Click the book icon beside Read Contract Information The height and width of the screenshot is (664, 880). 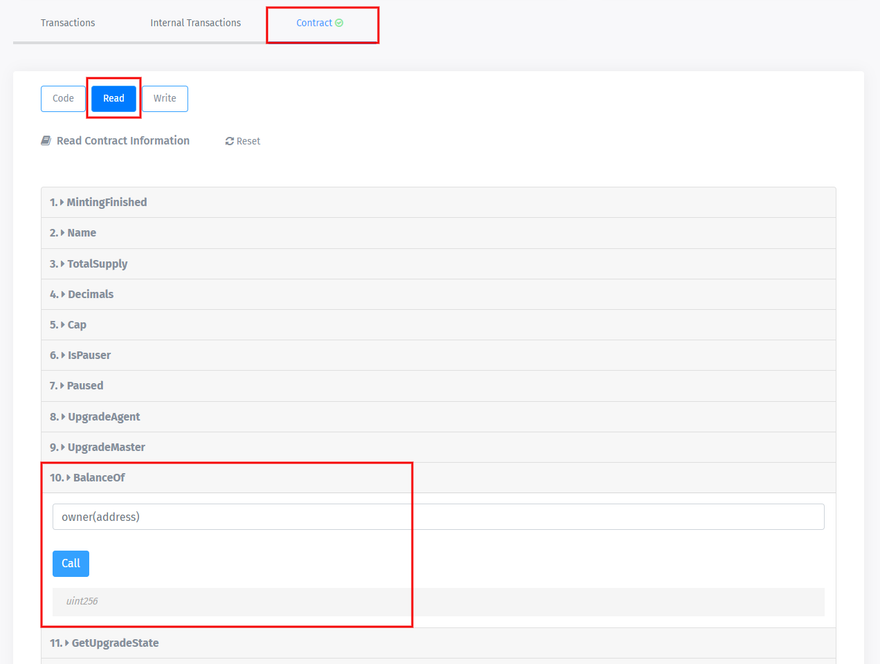click(46, 141)
